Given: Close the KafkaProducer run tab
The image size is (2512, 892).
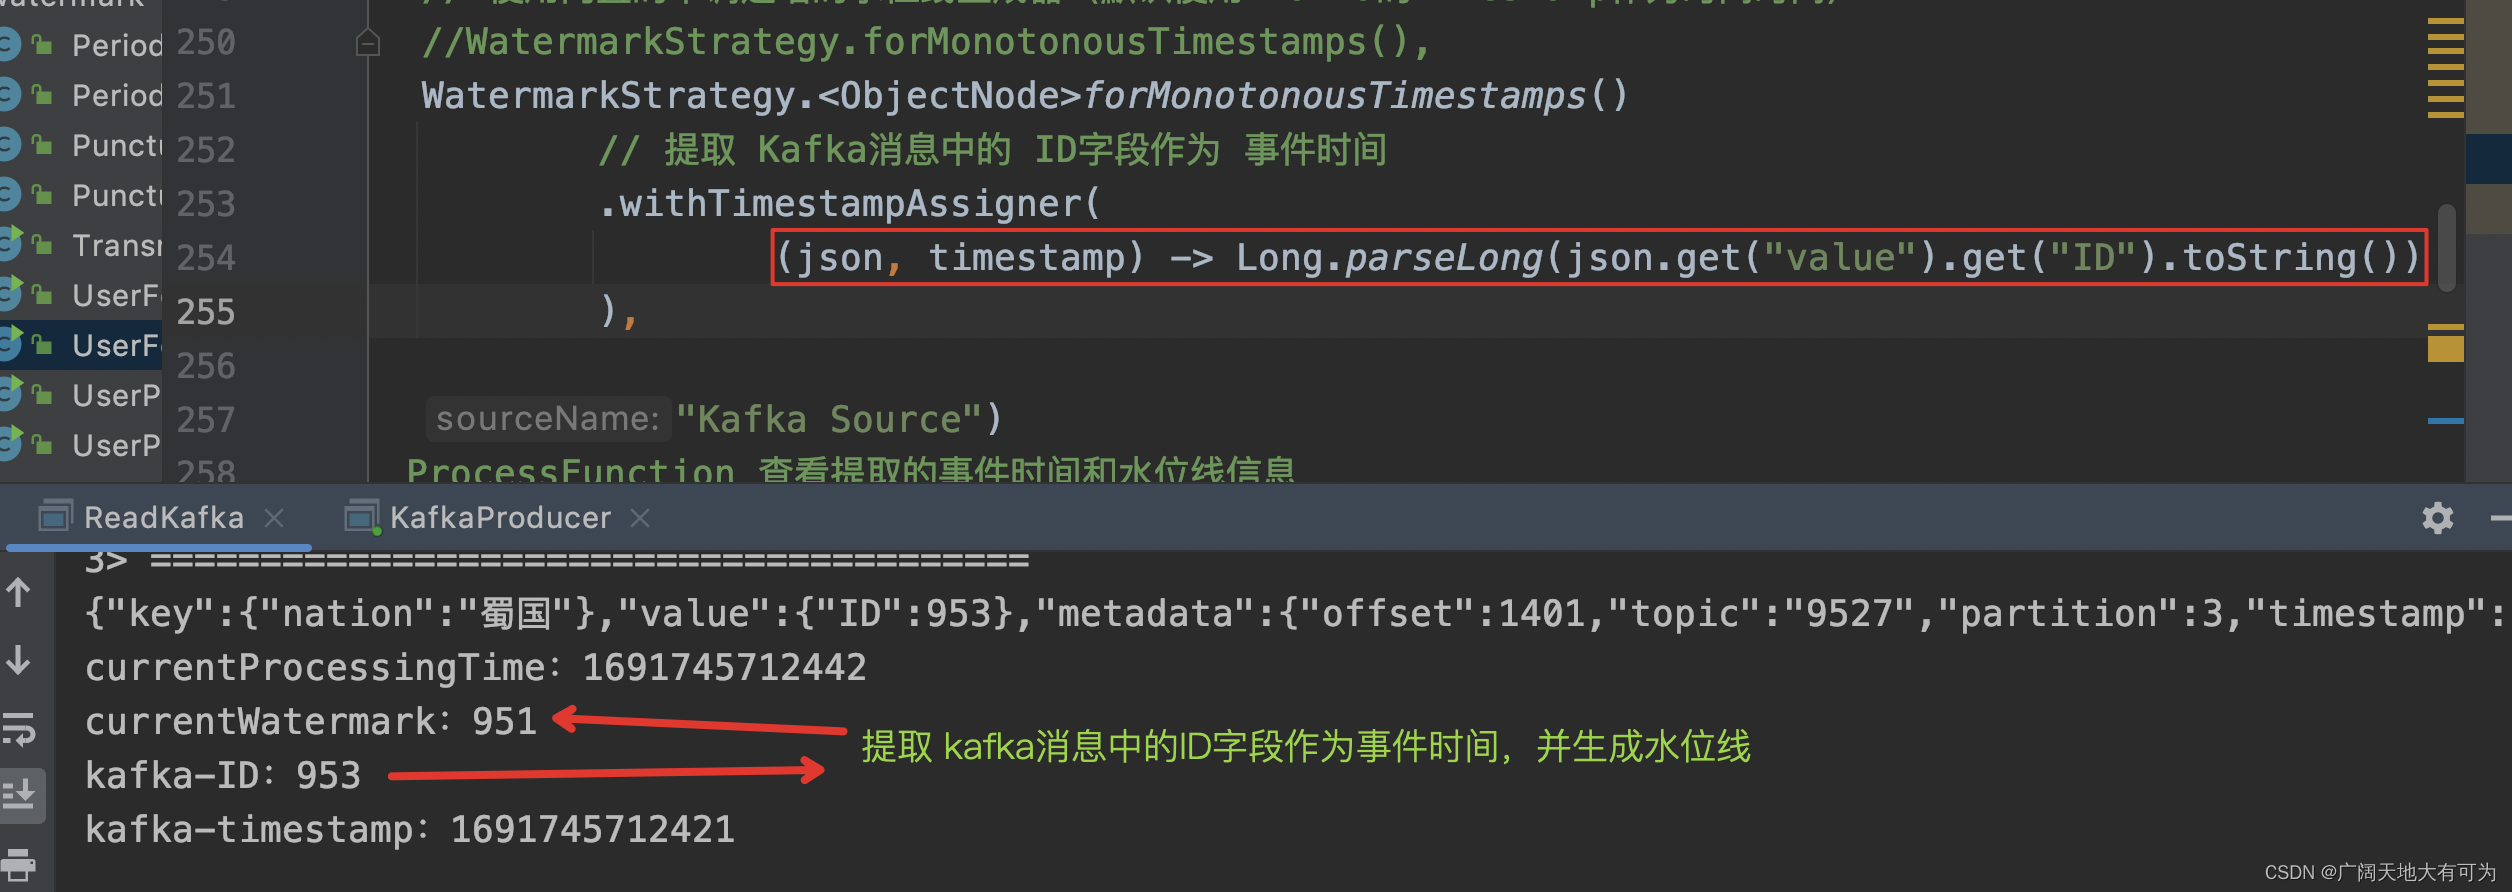Looking at the screenshot, I should 640,517.
